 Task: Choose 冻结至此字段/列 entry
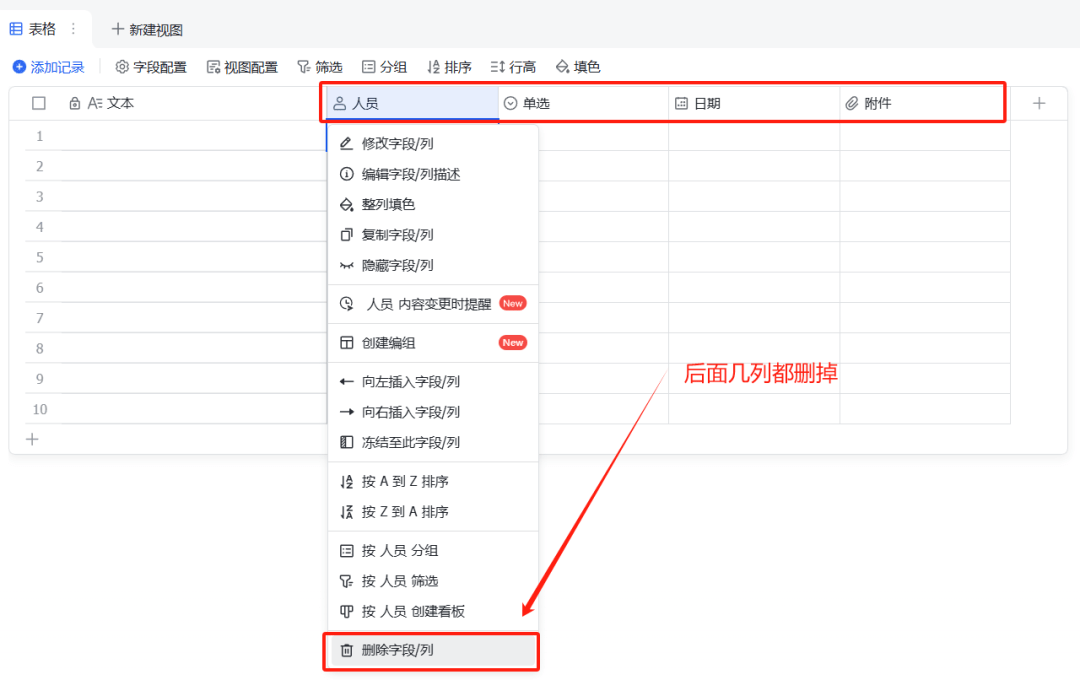pos(433,442)
